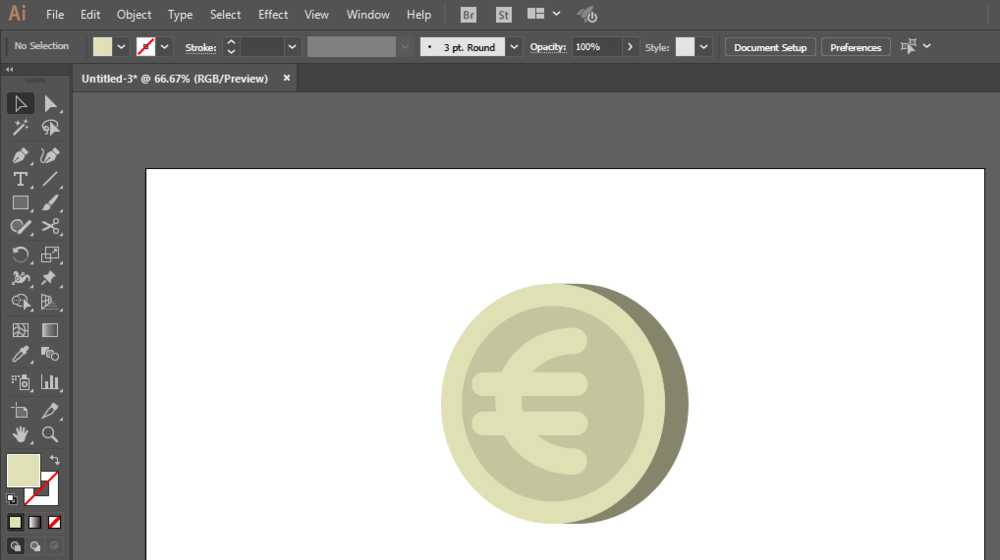Expand the fill color dropdown

pyautogui.click(x=121, y=47)
